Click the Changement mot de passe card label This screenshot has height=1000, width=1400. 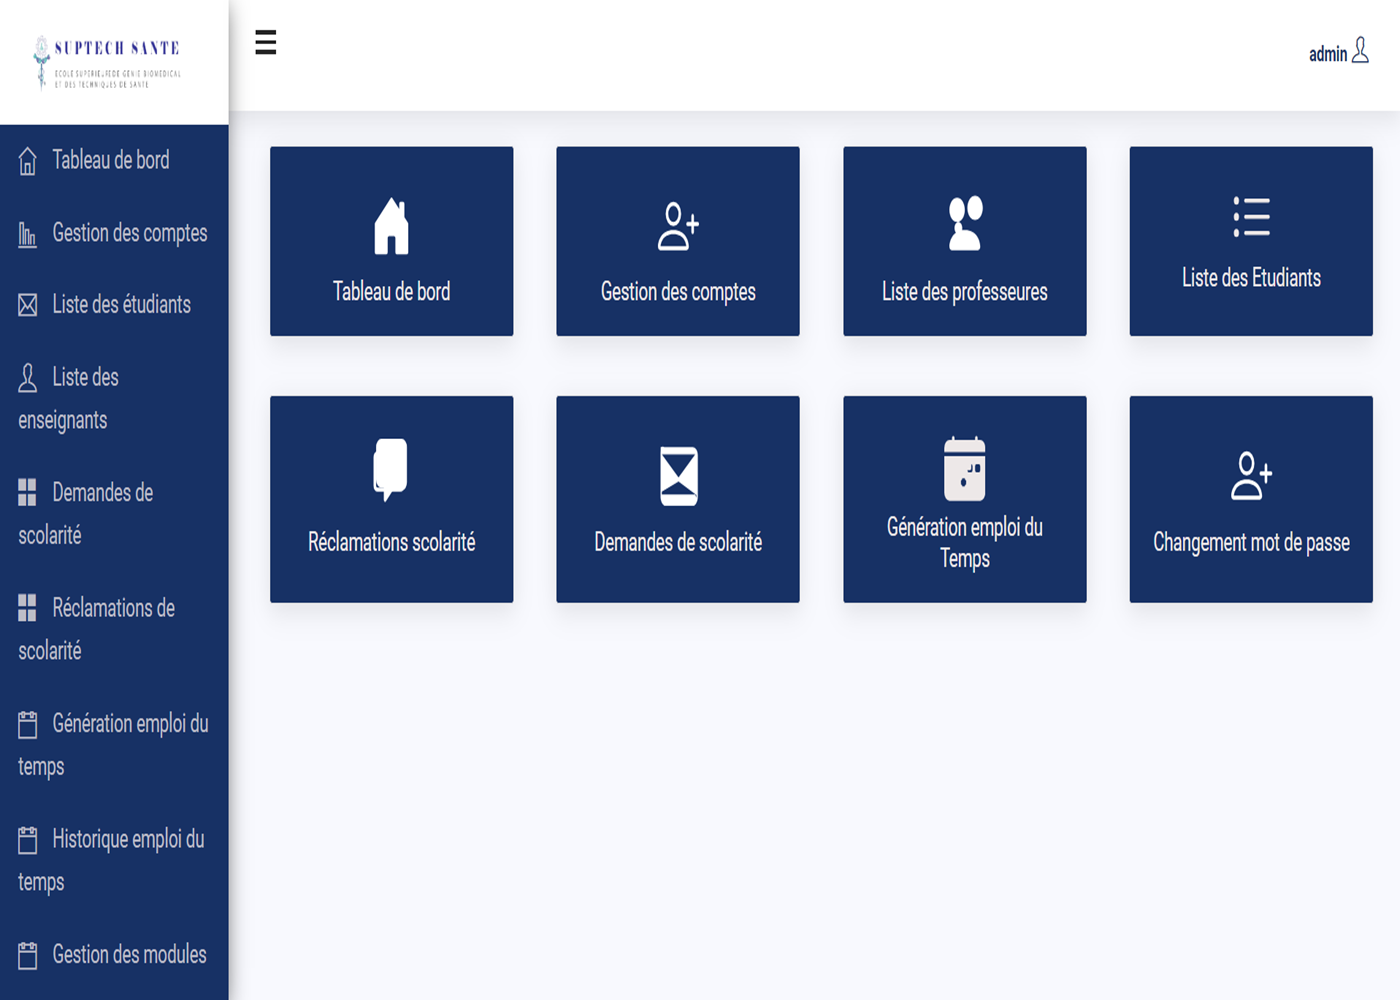tap(1251, 542)
